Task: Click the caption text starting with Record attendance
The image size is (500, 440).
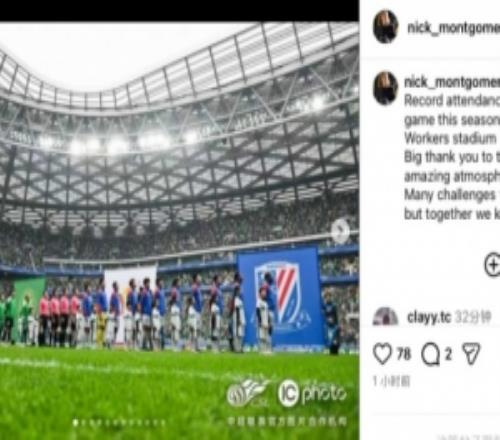Action: (x=452, y=157)
